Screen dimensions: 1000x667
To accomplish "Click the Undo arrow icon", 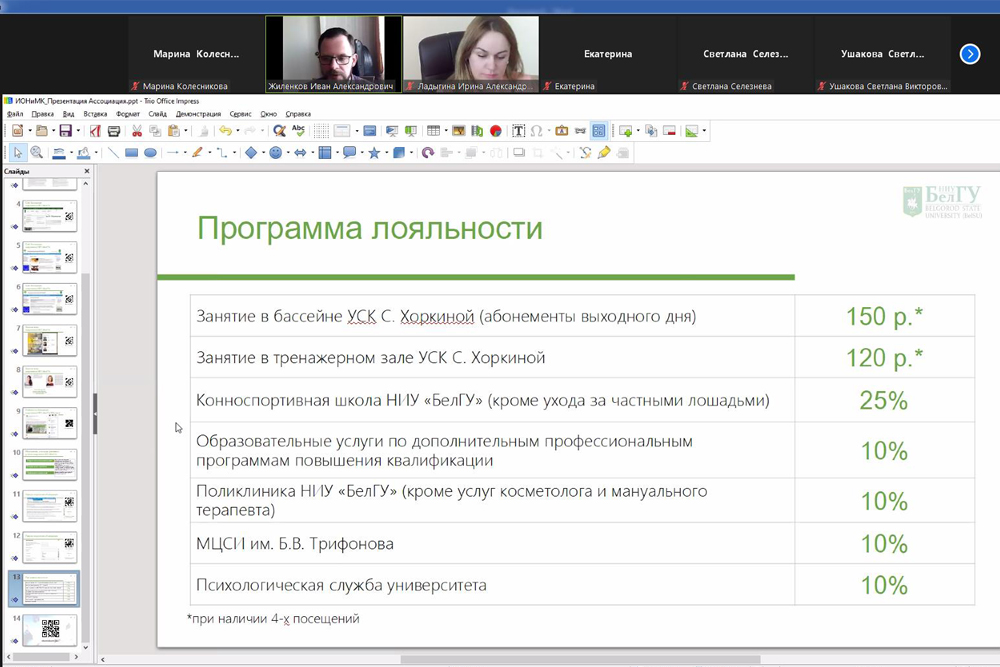I will coord(225,131).
